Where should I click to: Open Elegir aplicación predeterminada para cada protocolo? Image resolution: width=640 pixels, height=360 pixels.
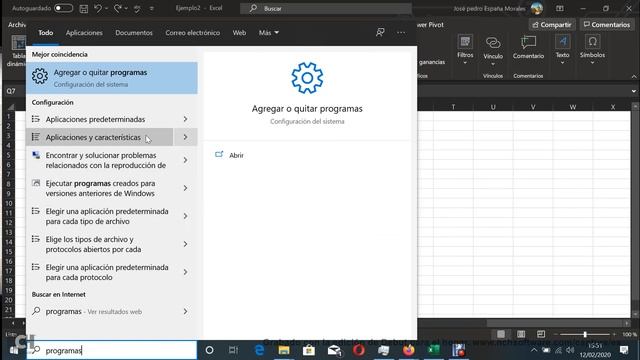pos(100,272)
